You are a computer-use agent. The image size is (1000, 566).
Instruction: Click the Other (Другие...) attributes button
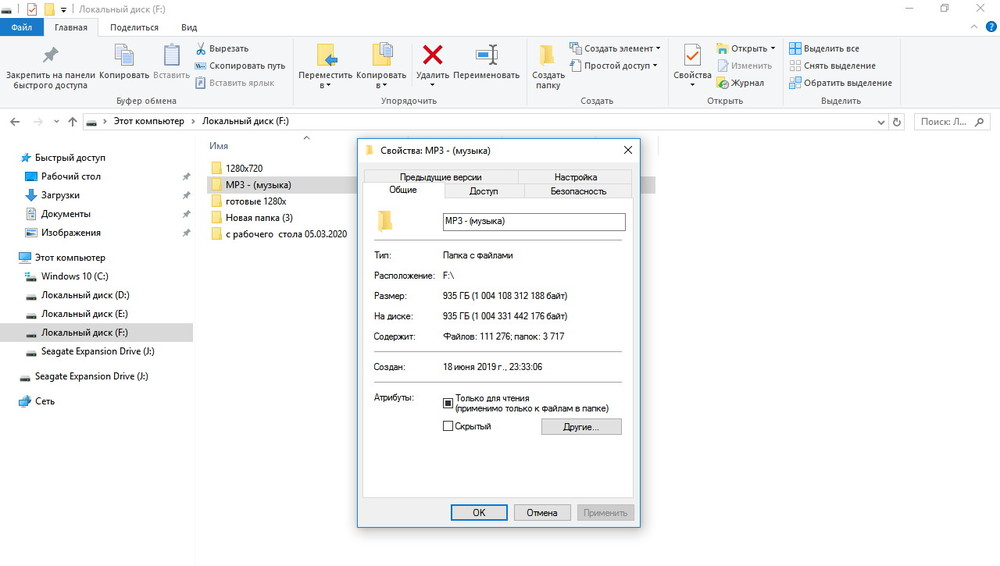click(x=581, y=427)
